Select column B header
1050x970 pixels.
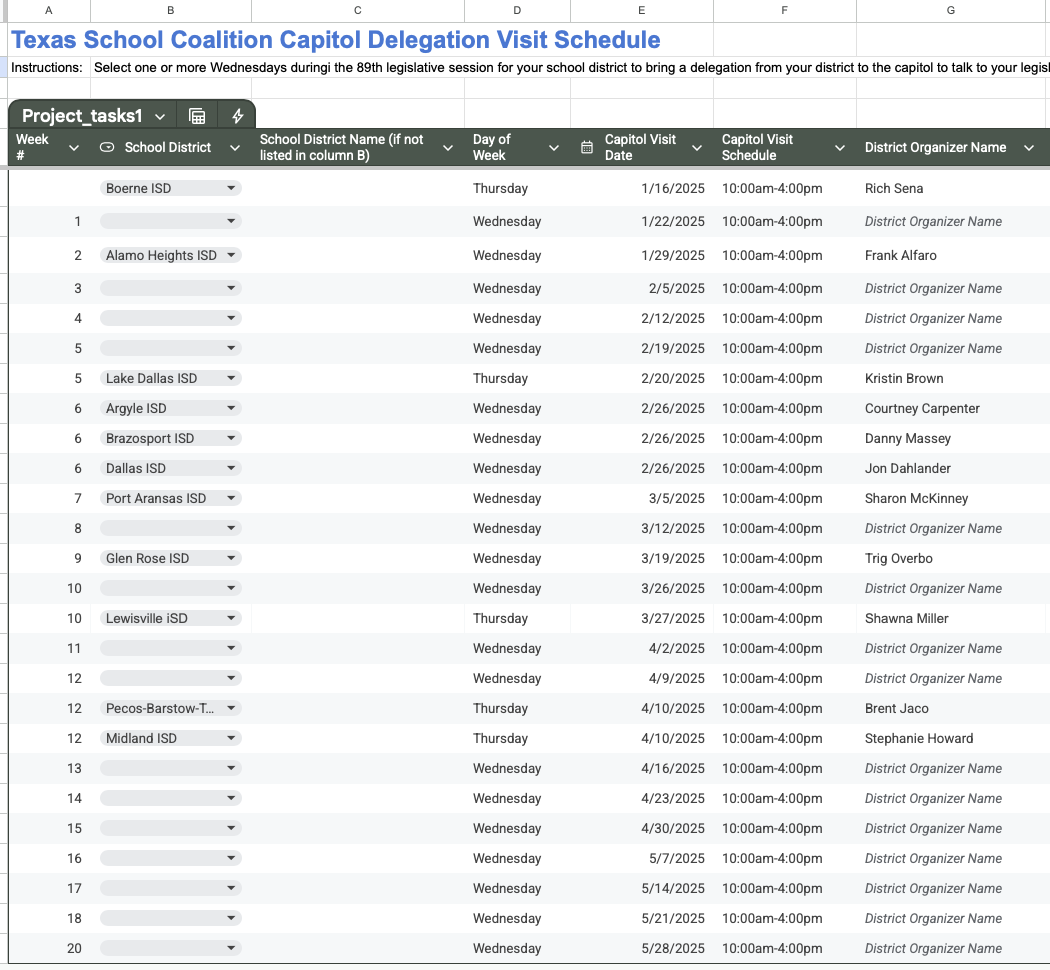click(x=171, y=11)
